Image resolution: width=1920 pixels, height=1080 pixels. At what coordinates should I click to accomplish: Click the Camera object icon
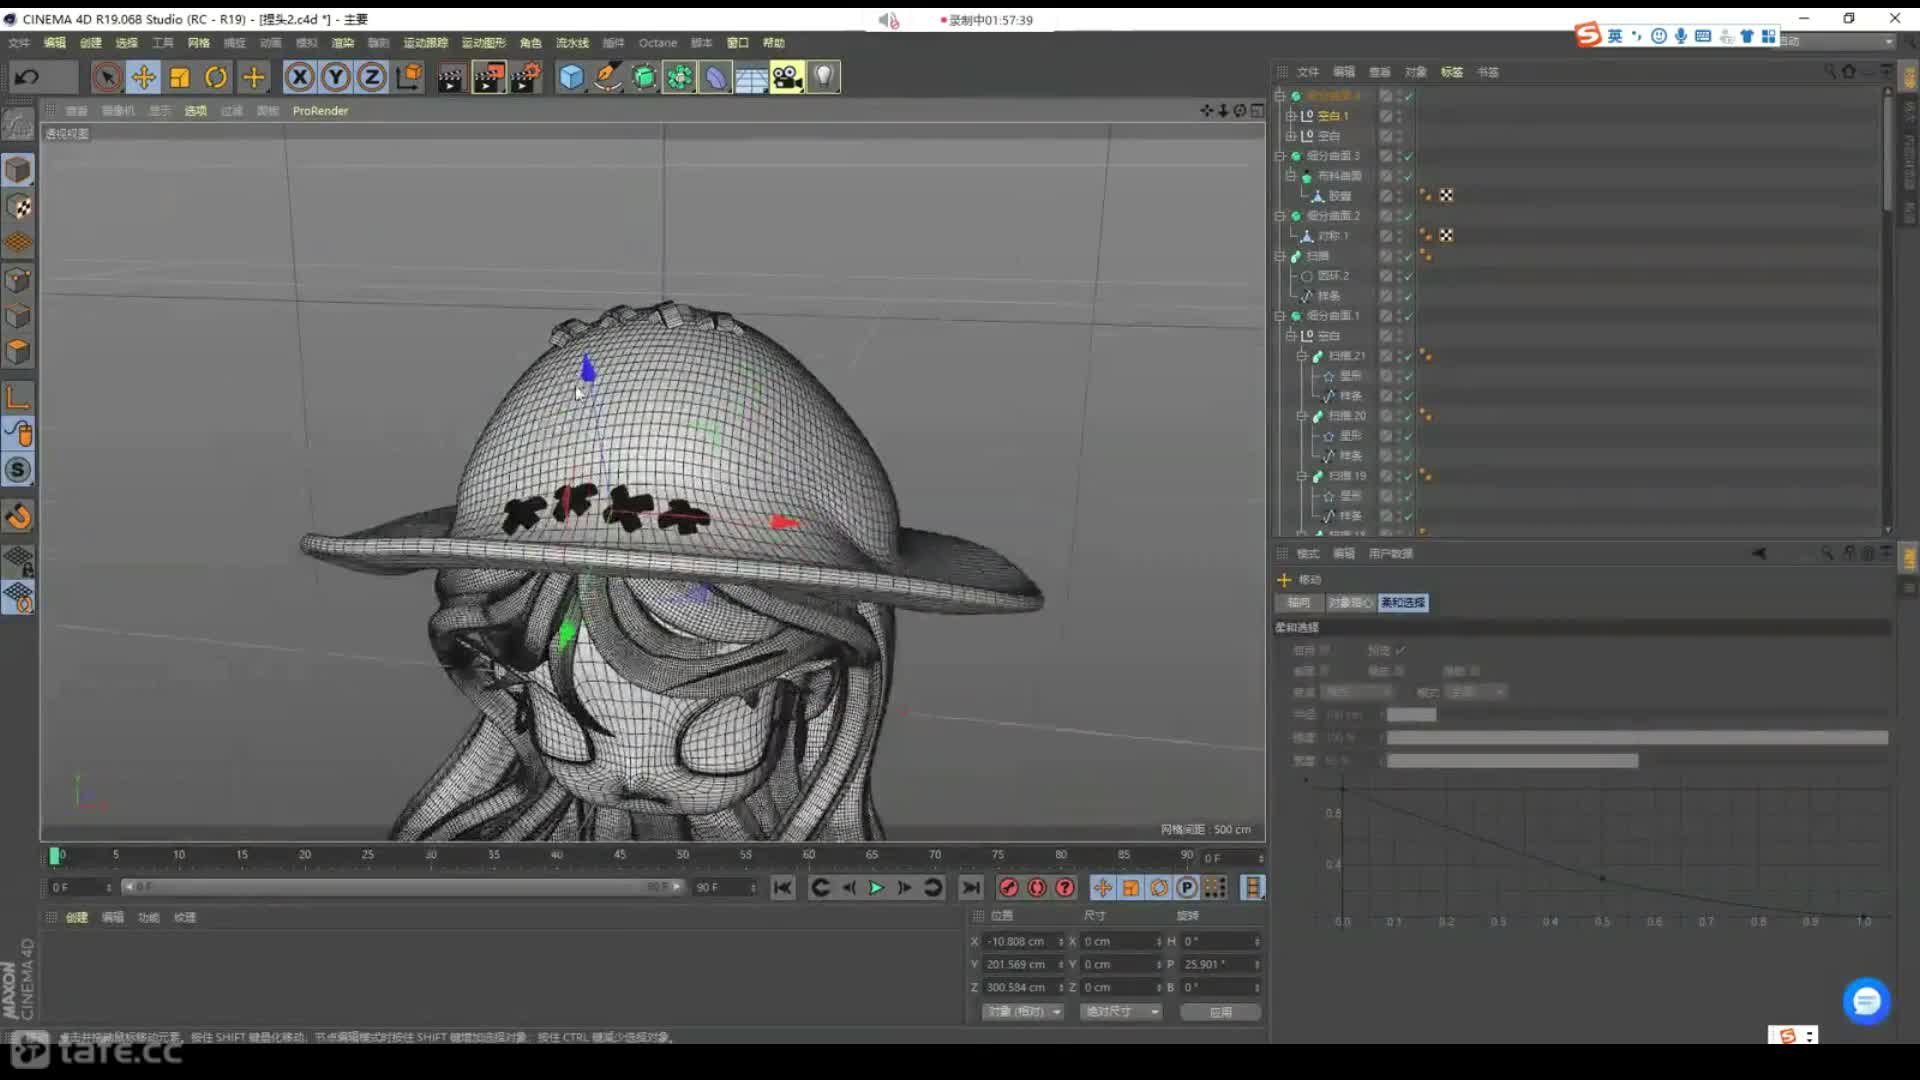click(x=787, y=77)
